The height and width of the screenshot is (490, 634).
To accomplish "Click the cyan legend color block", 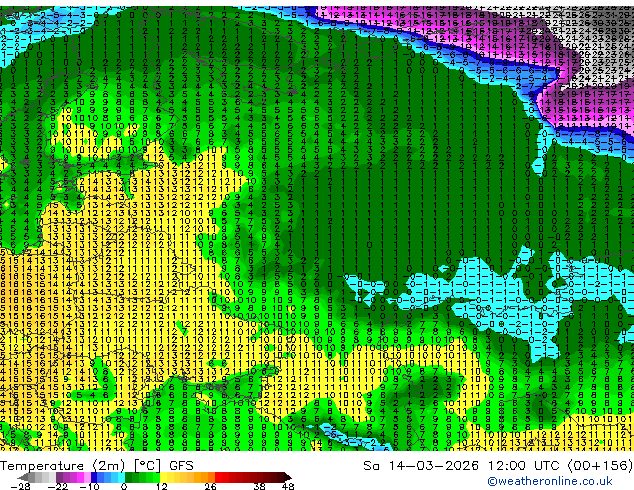I will (x=121, y=477).
